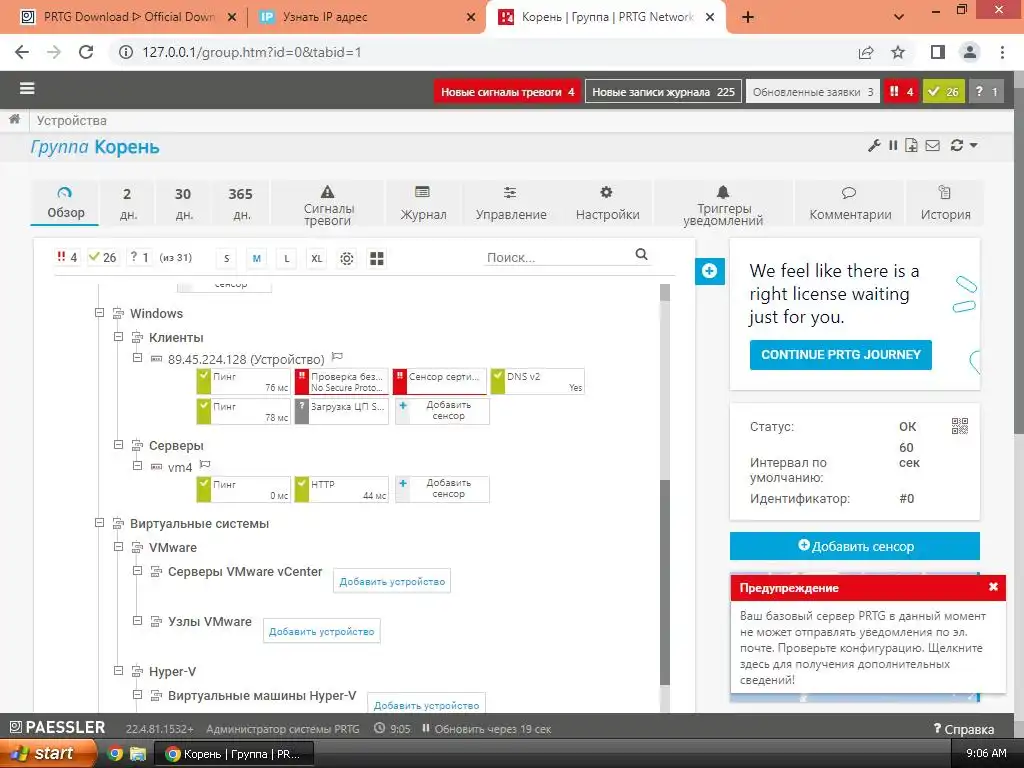This screenshot has width=1024, height=768.
Task: Switch to the Журнал tab
Action: (423, 203)
